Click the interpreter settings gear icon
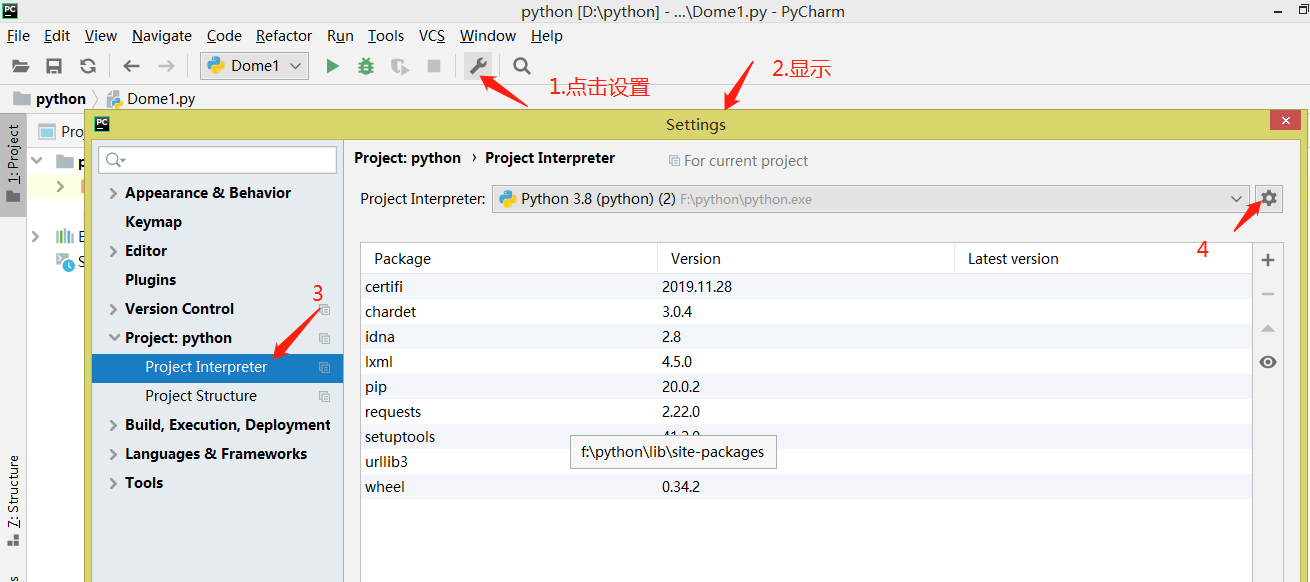Screen dimensions: 1310x582 pos(1267,198)
